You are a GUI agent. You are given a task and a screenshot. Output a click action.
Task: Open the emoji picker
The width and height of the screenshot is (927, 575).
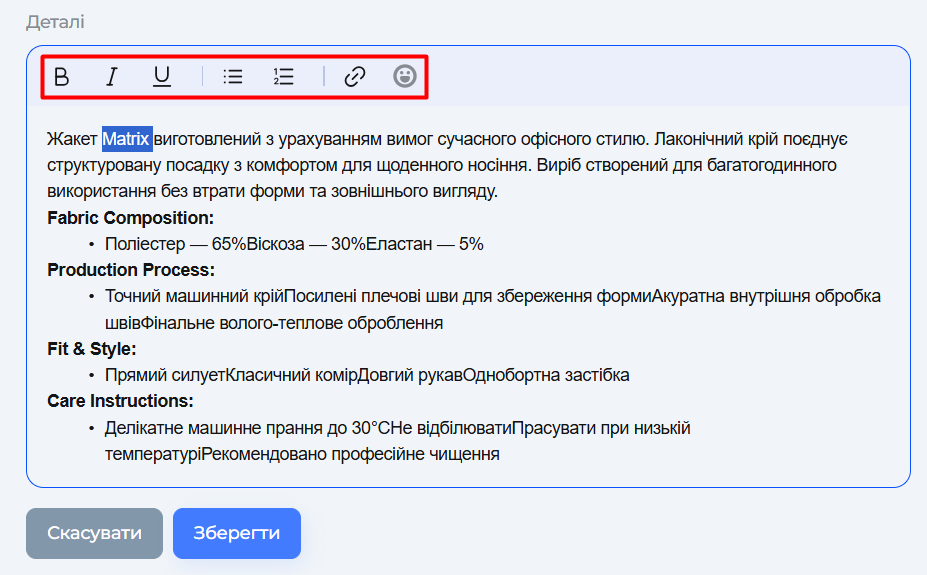404,77
